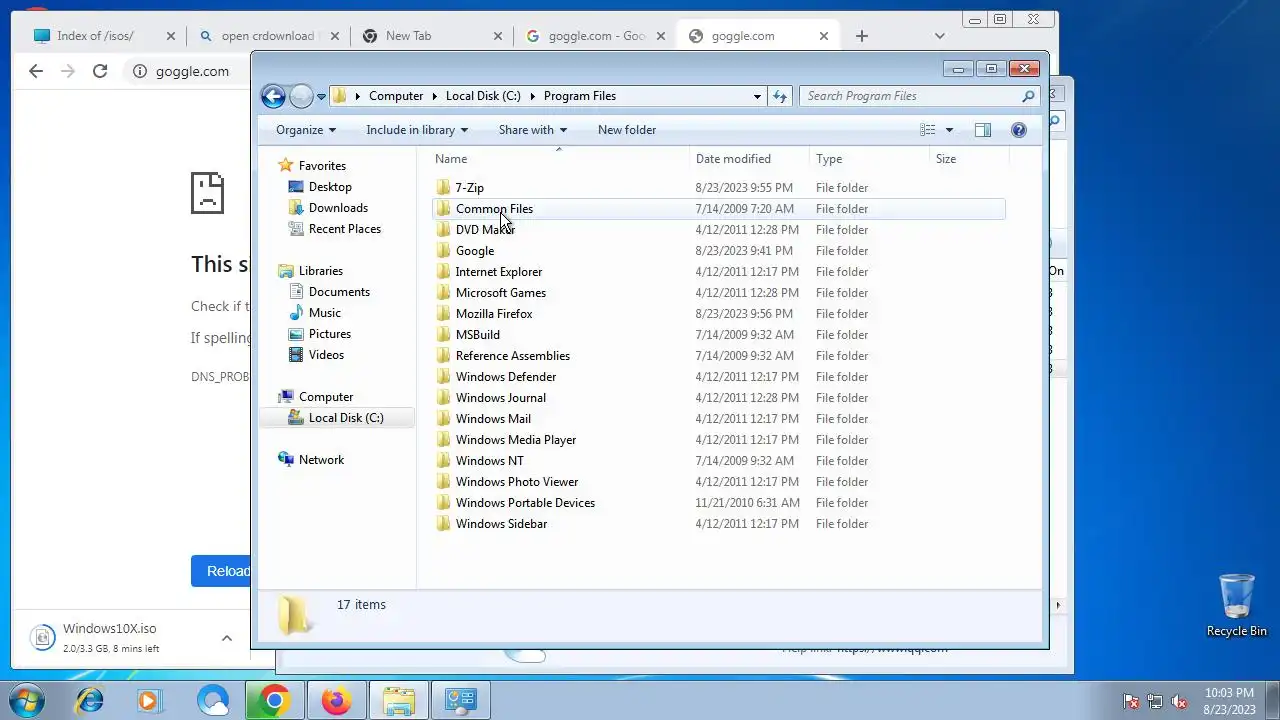The image size is (1280, 720).
Task: Open a new Chrome tab with plus button
Action: (862, 36)
